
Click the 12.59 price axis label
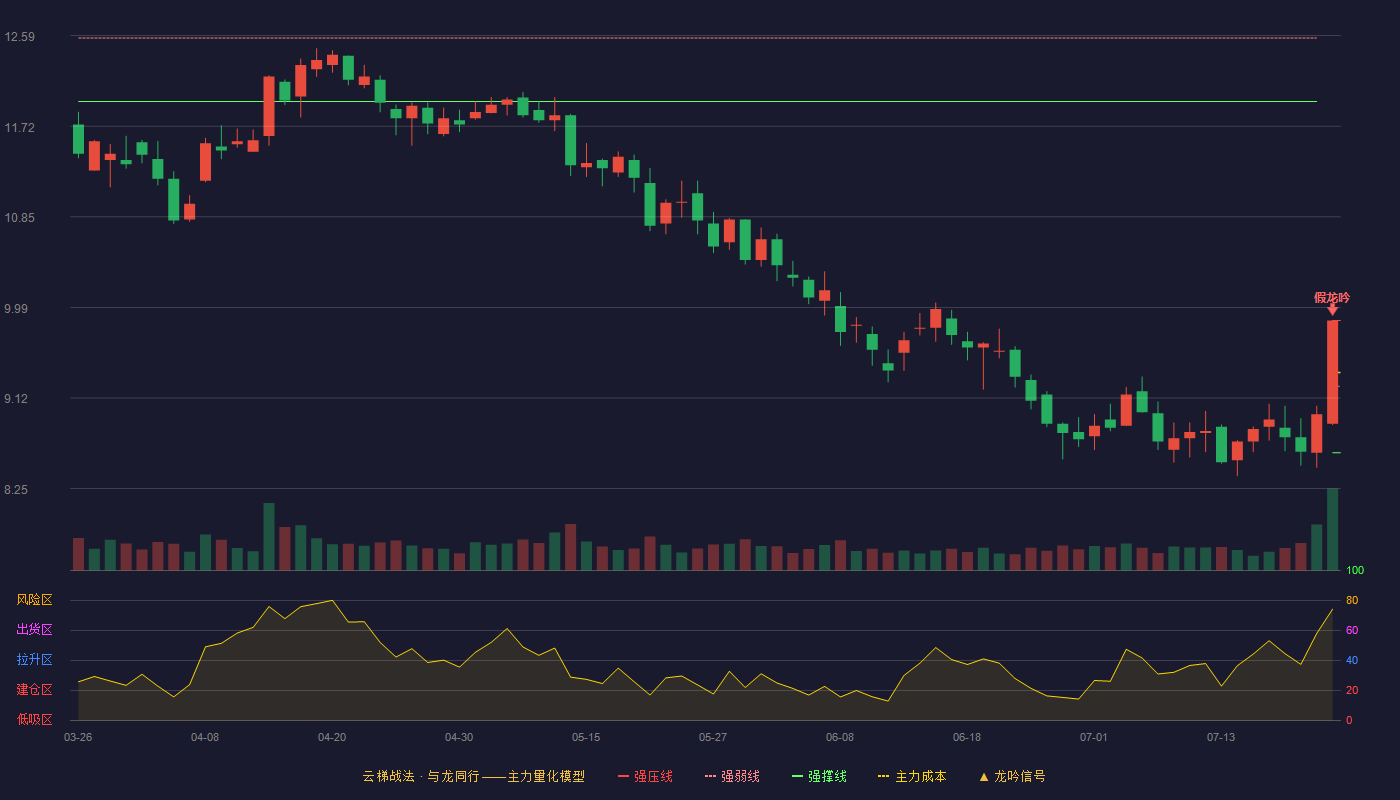(19, 37)
